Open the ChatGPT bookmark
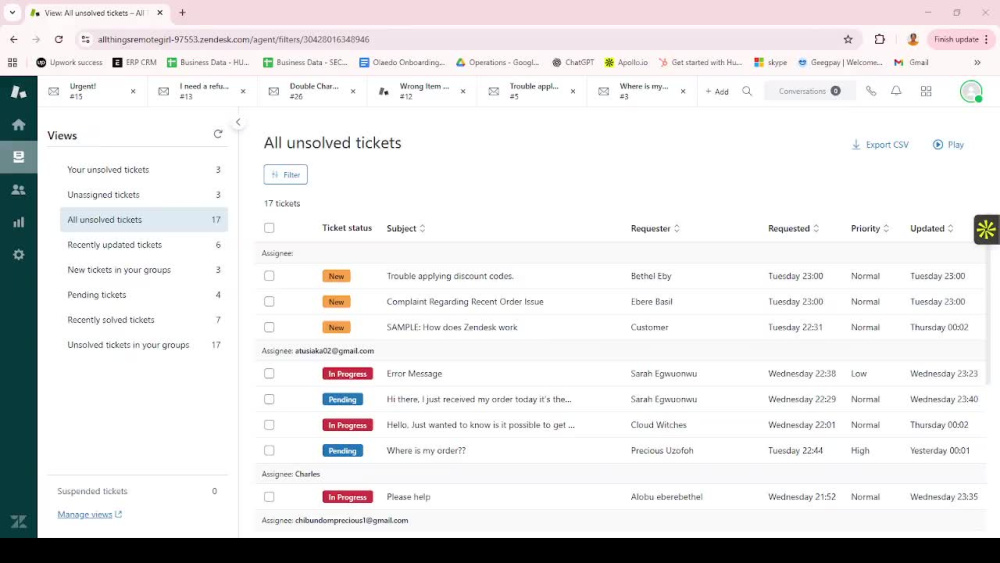The image size is (1000, 563). [573, 62]
